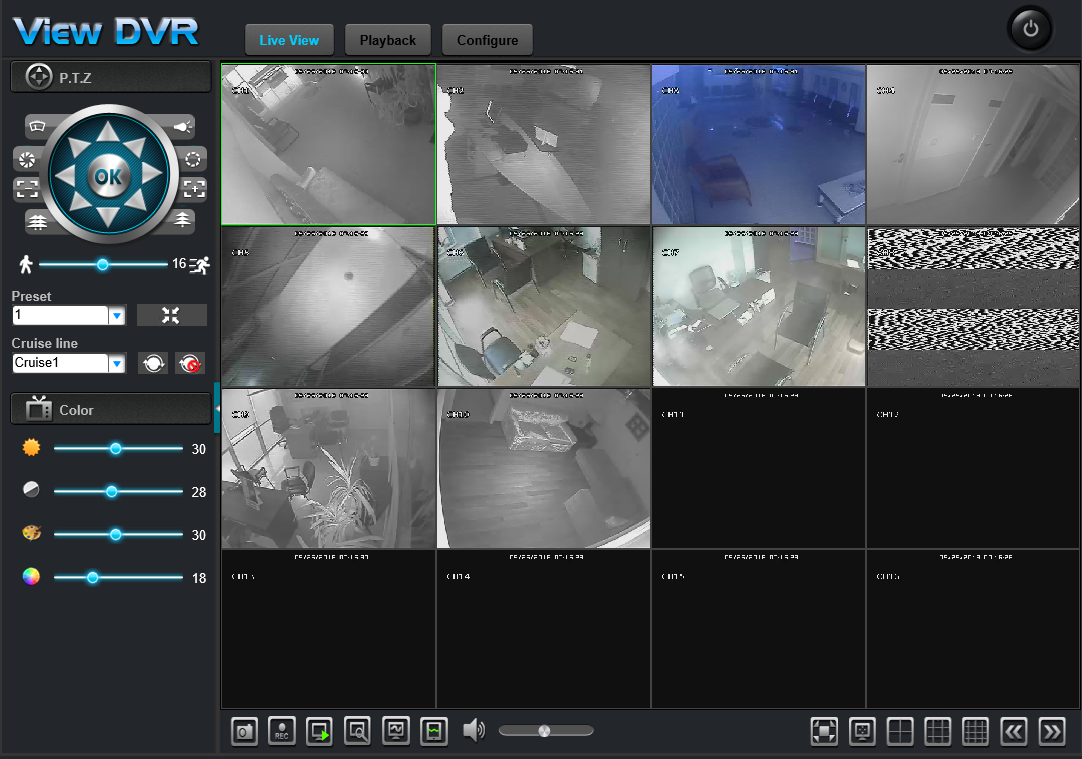Click the Color panel header button

tap(111, 409)
